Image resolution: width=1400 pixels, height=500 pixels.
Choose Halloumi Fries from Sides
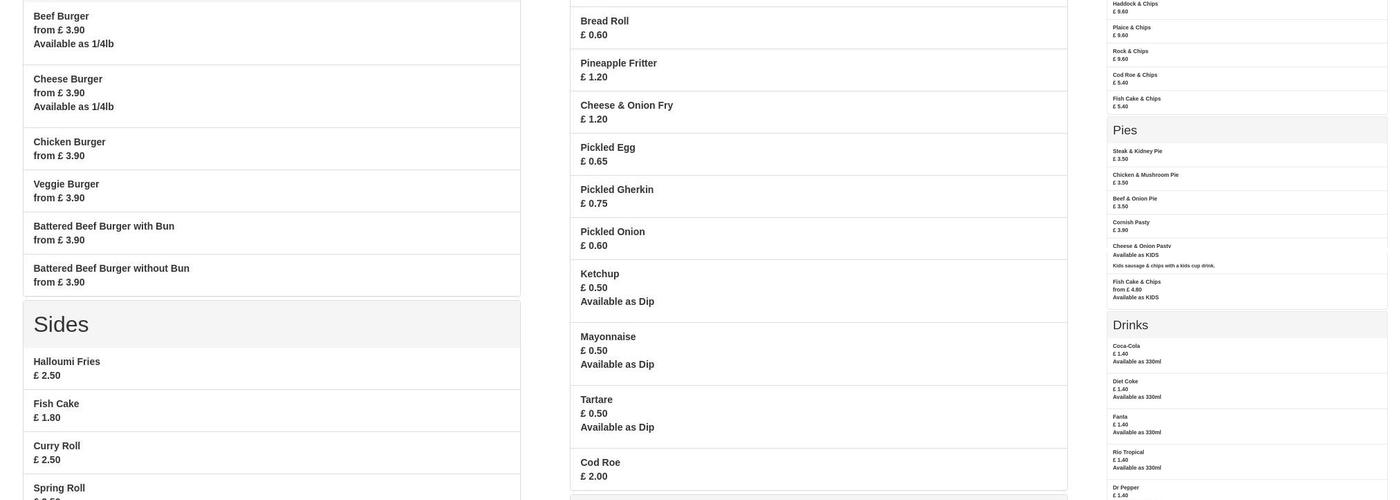[67, 362]
